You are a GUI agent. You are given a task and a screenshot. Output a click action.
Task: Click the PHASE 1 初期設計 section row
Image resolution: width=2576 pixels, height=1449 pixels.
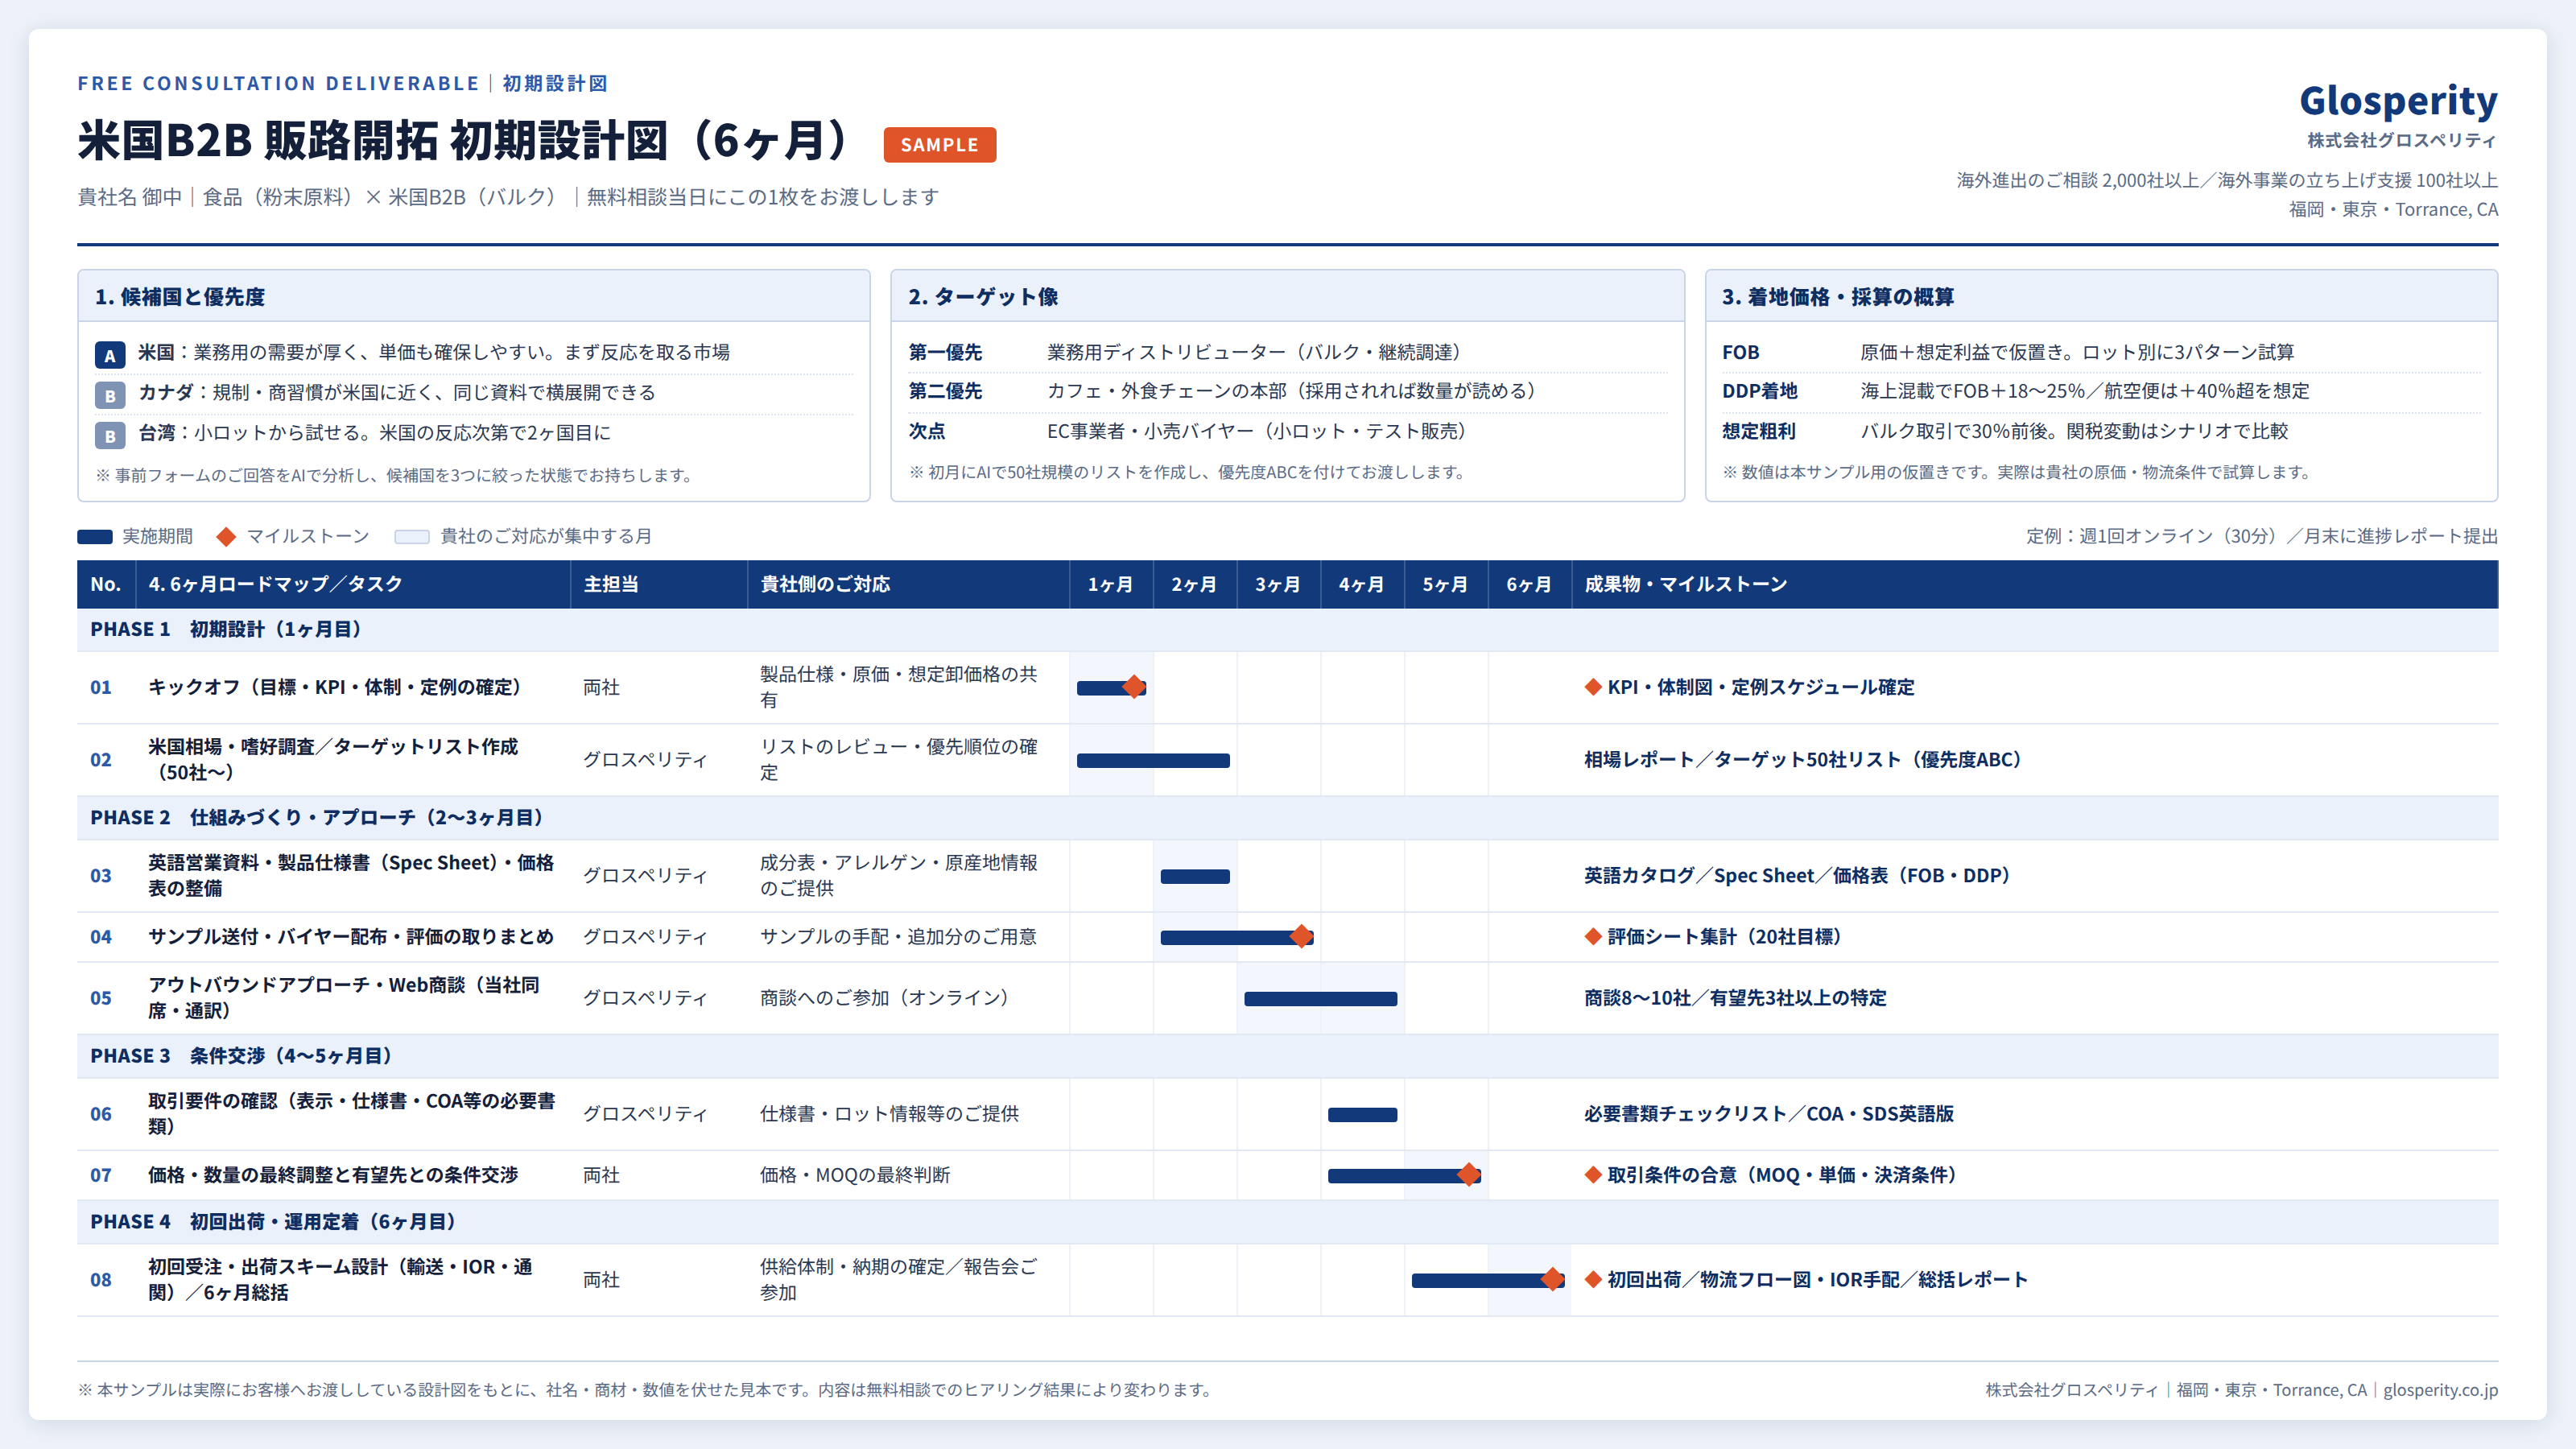coord(1287,630)
